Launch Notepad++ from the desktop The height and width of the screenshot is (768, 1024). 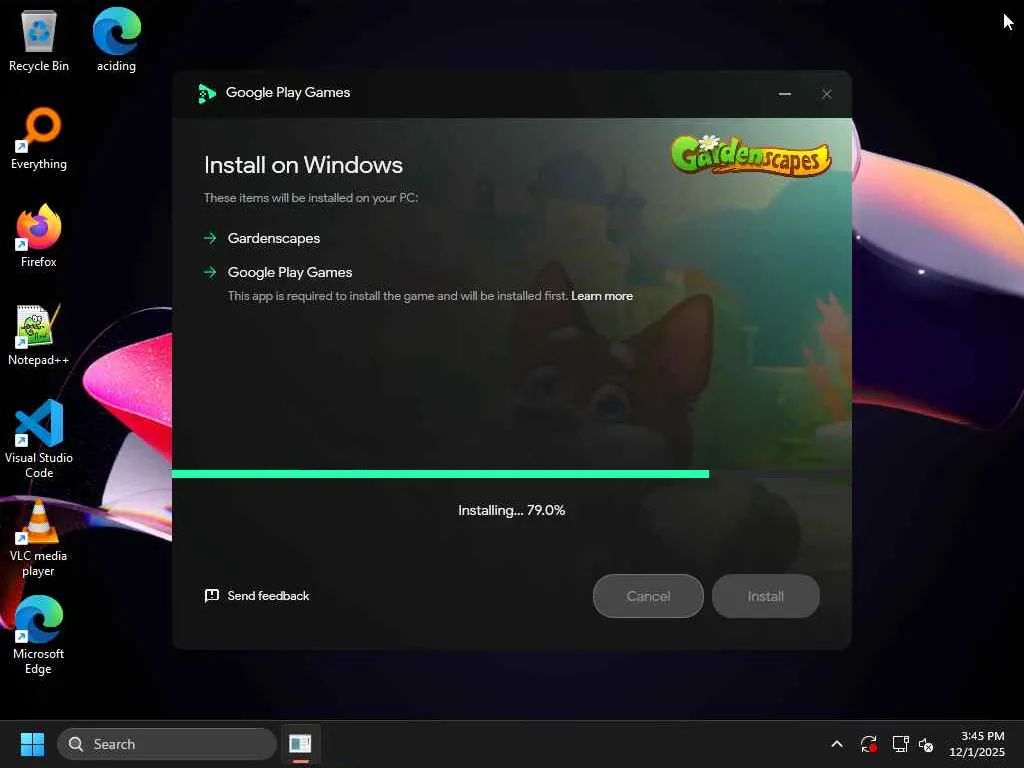point(39,334)
